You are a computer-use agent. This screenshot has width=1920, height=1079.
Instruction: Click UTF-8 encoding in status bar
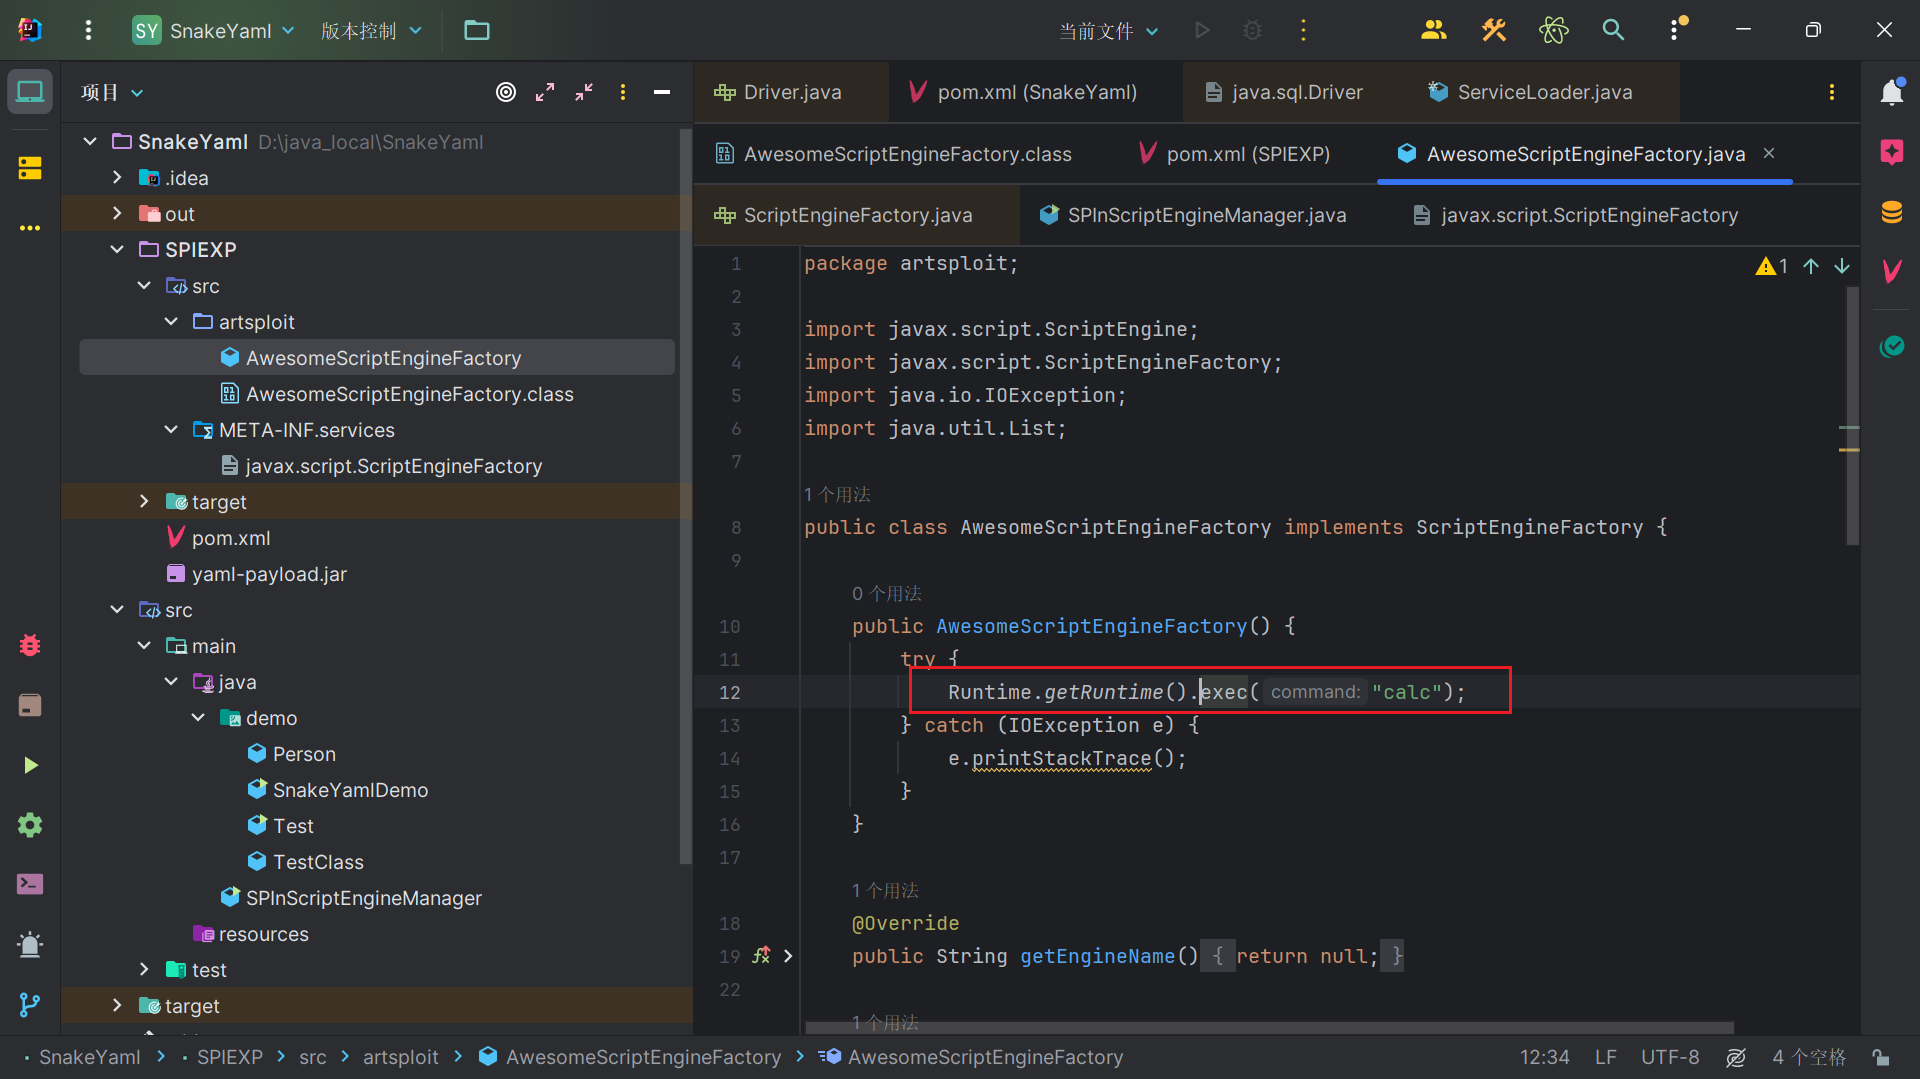pos(1670,1057)
